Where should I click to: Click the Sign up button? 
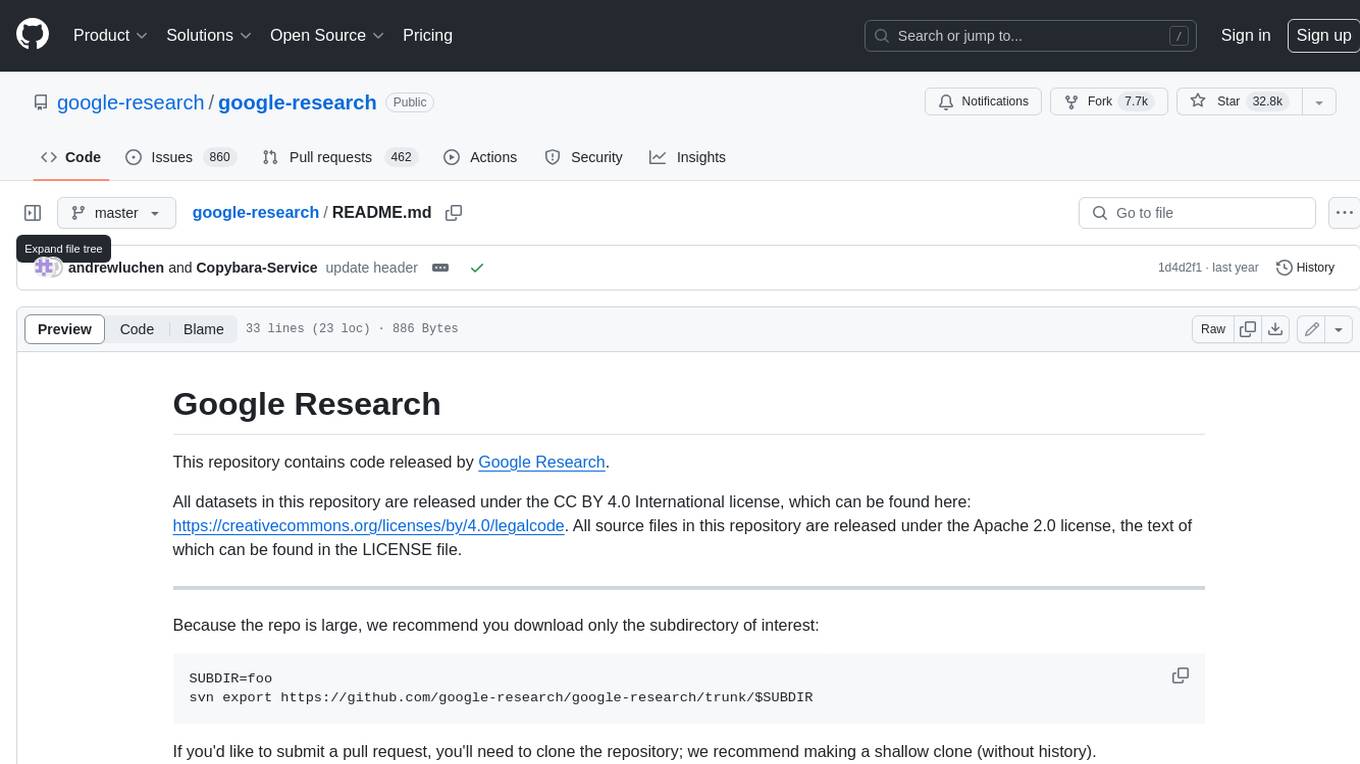coord(1323,35)
